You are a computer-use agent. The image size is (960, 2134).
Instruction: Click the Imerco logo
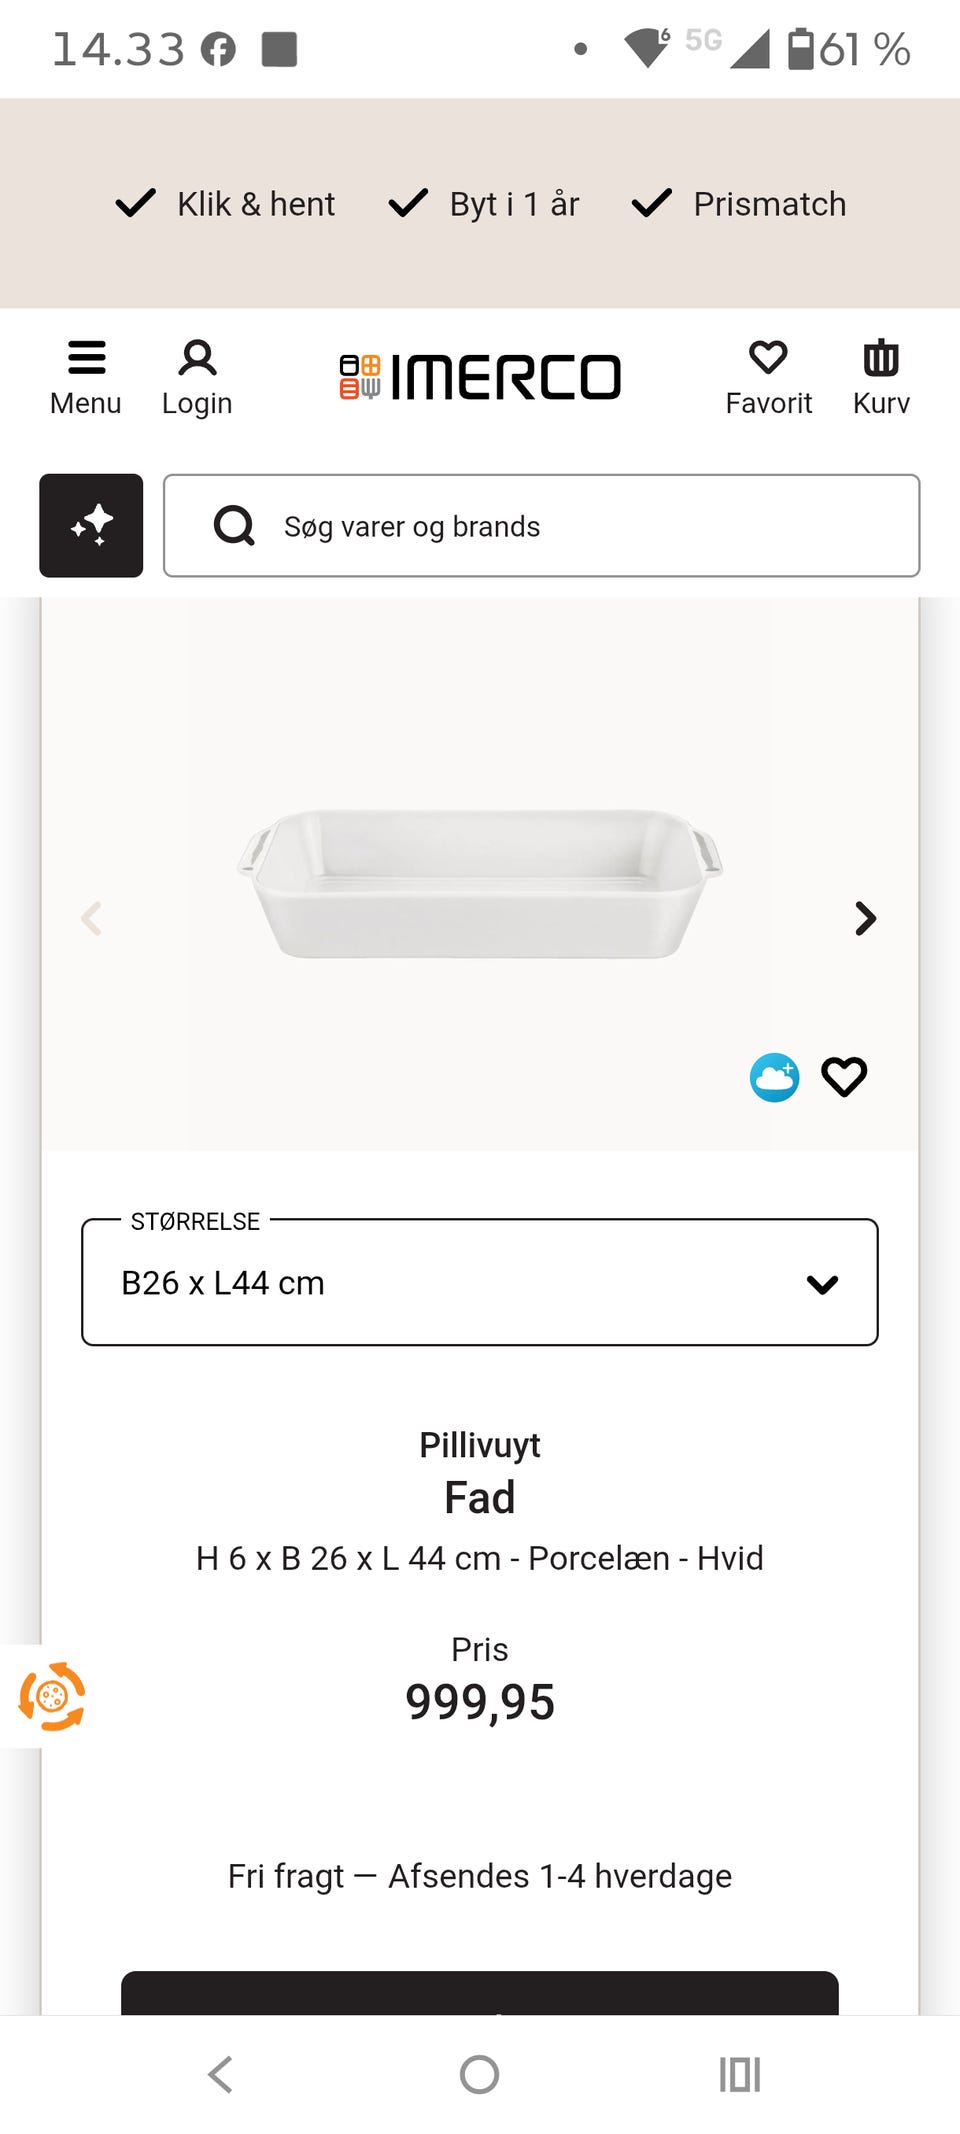tap(480, 377)
